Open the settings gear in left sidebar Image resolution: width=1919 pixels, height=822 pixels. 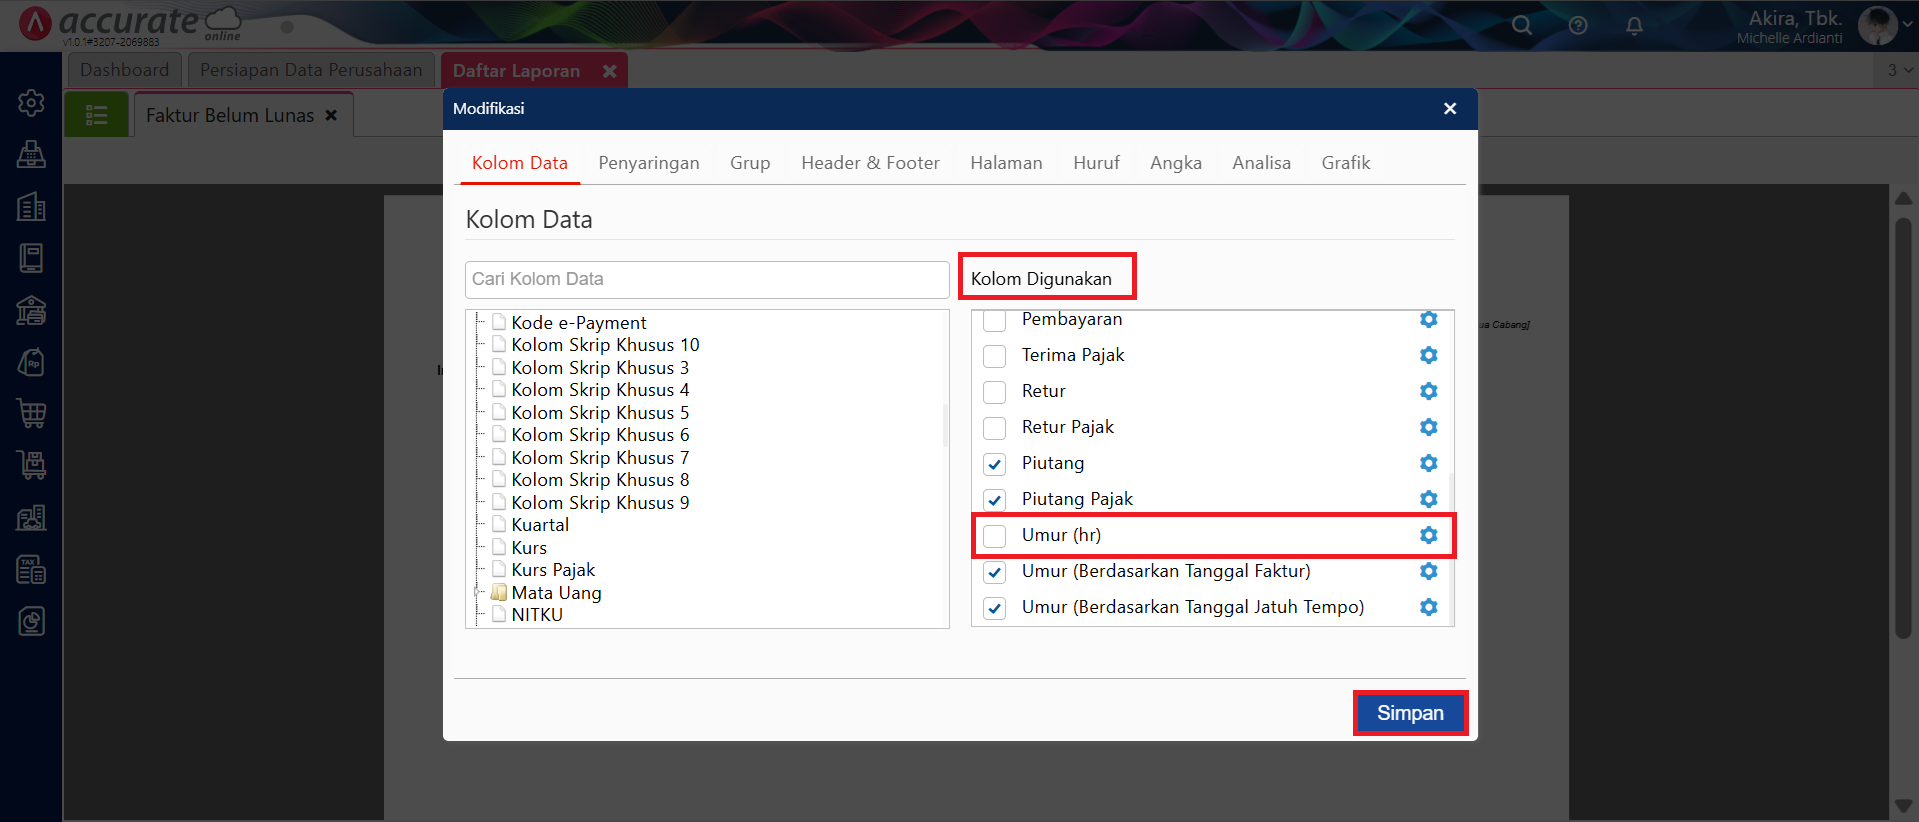click(x=31, y=103)
